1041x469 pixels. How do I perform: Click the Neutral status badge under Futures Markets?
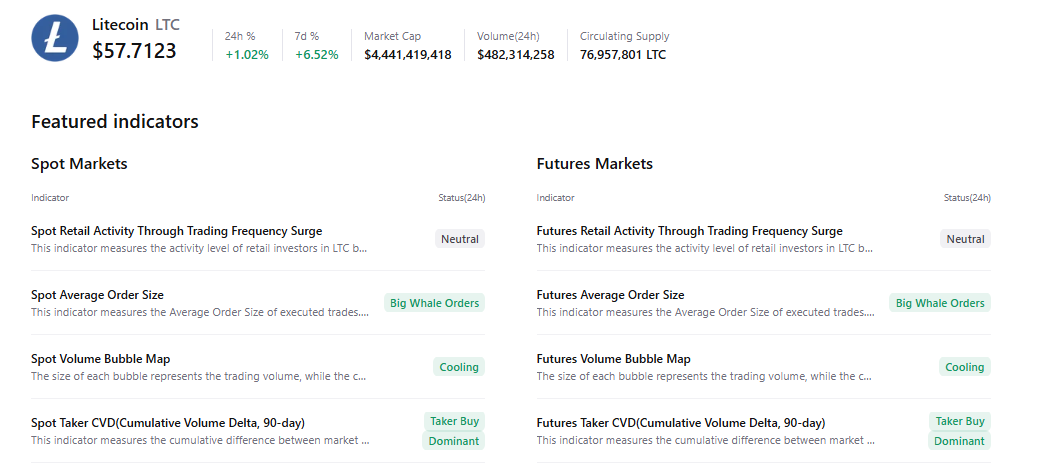click(x=965, y=239)
